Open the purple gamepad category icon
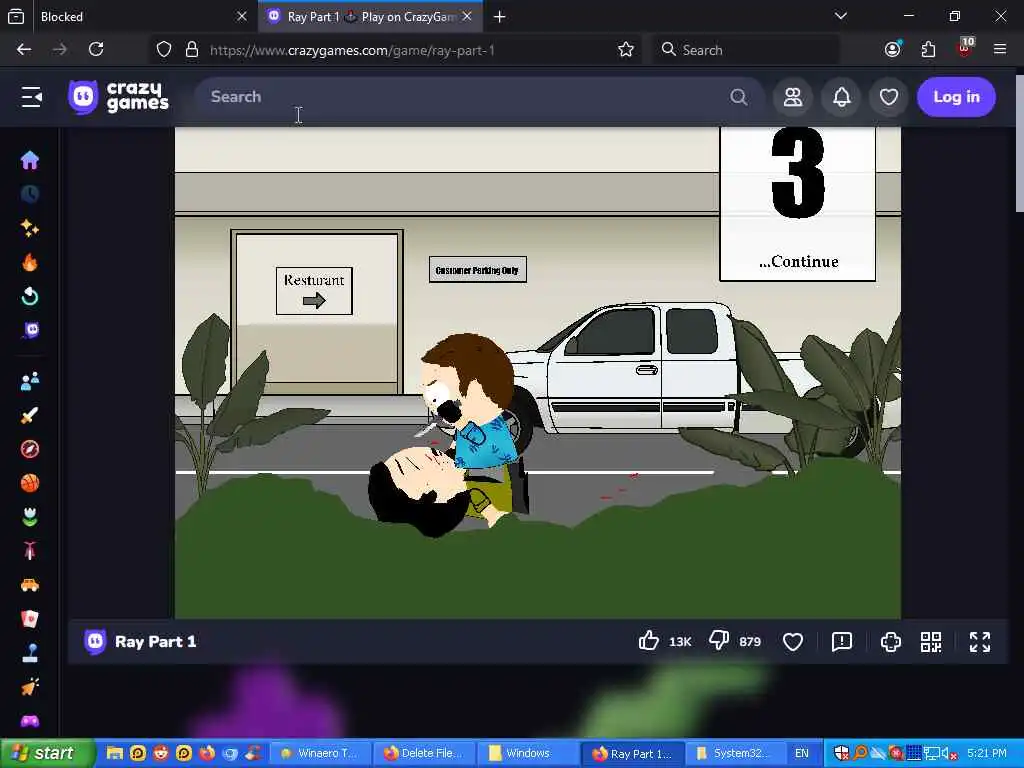Screen dimensions: 1024x768 (29, 721)
